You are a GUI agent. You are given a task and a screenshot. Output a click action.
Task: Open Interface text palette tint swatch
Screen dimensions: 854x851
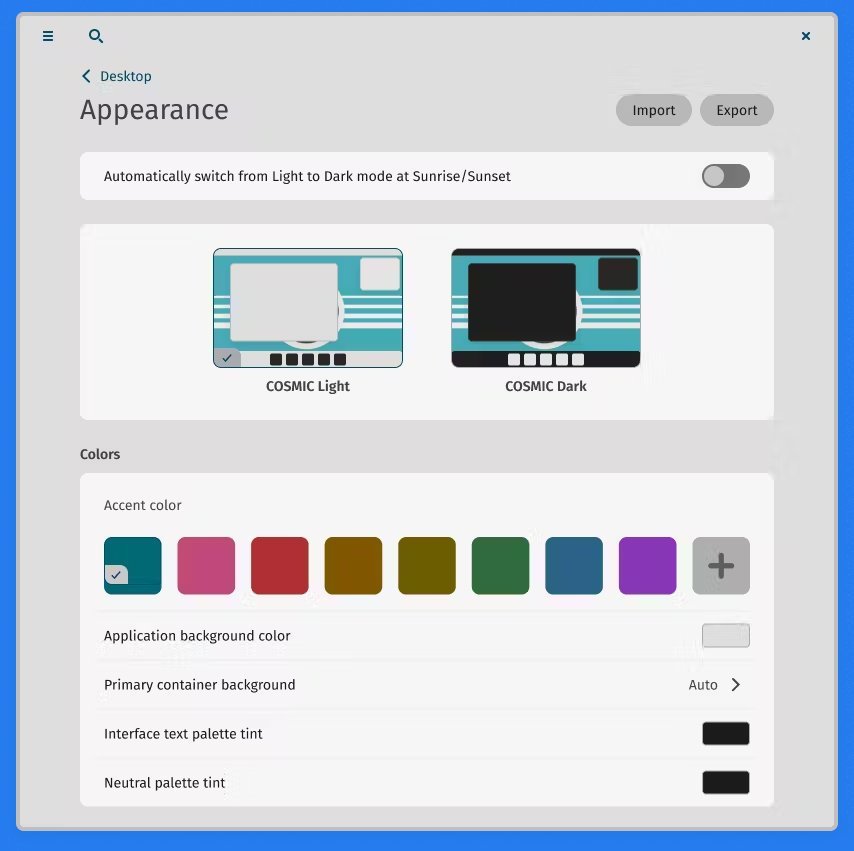[725, 733]
